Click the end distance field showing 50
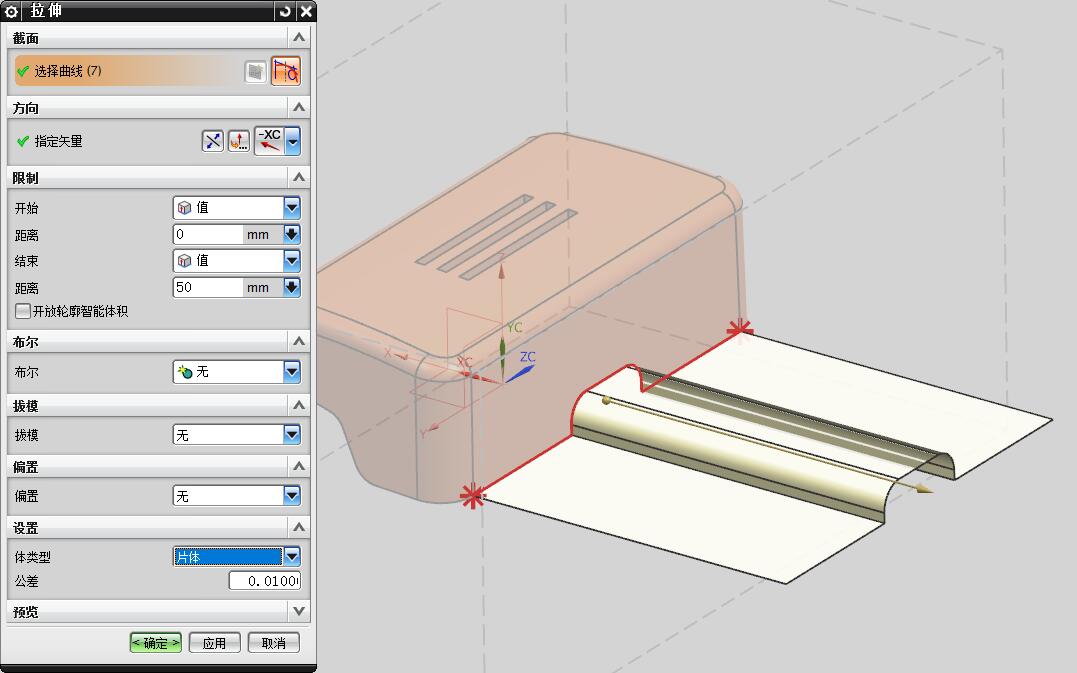Screen dimensions: 1077x673 click(208, 287)
